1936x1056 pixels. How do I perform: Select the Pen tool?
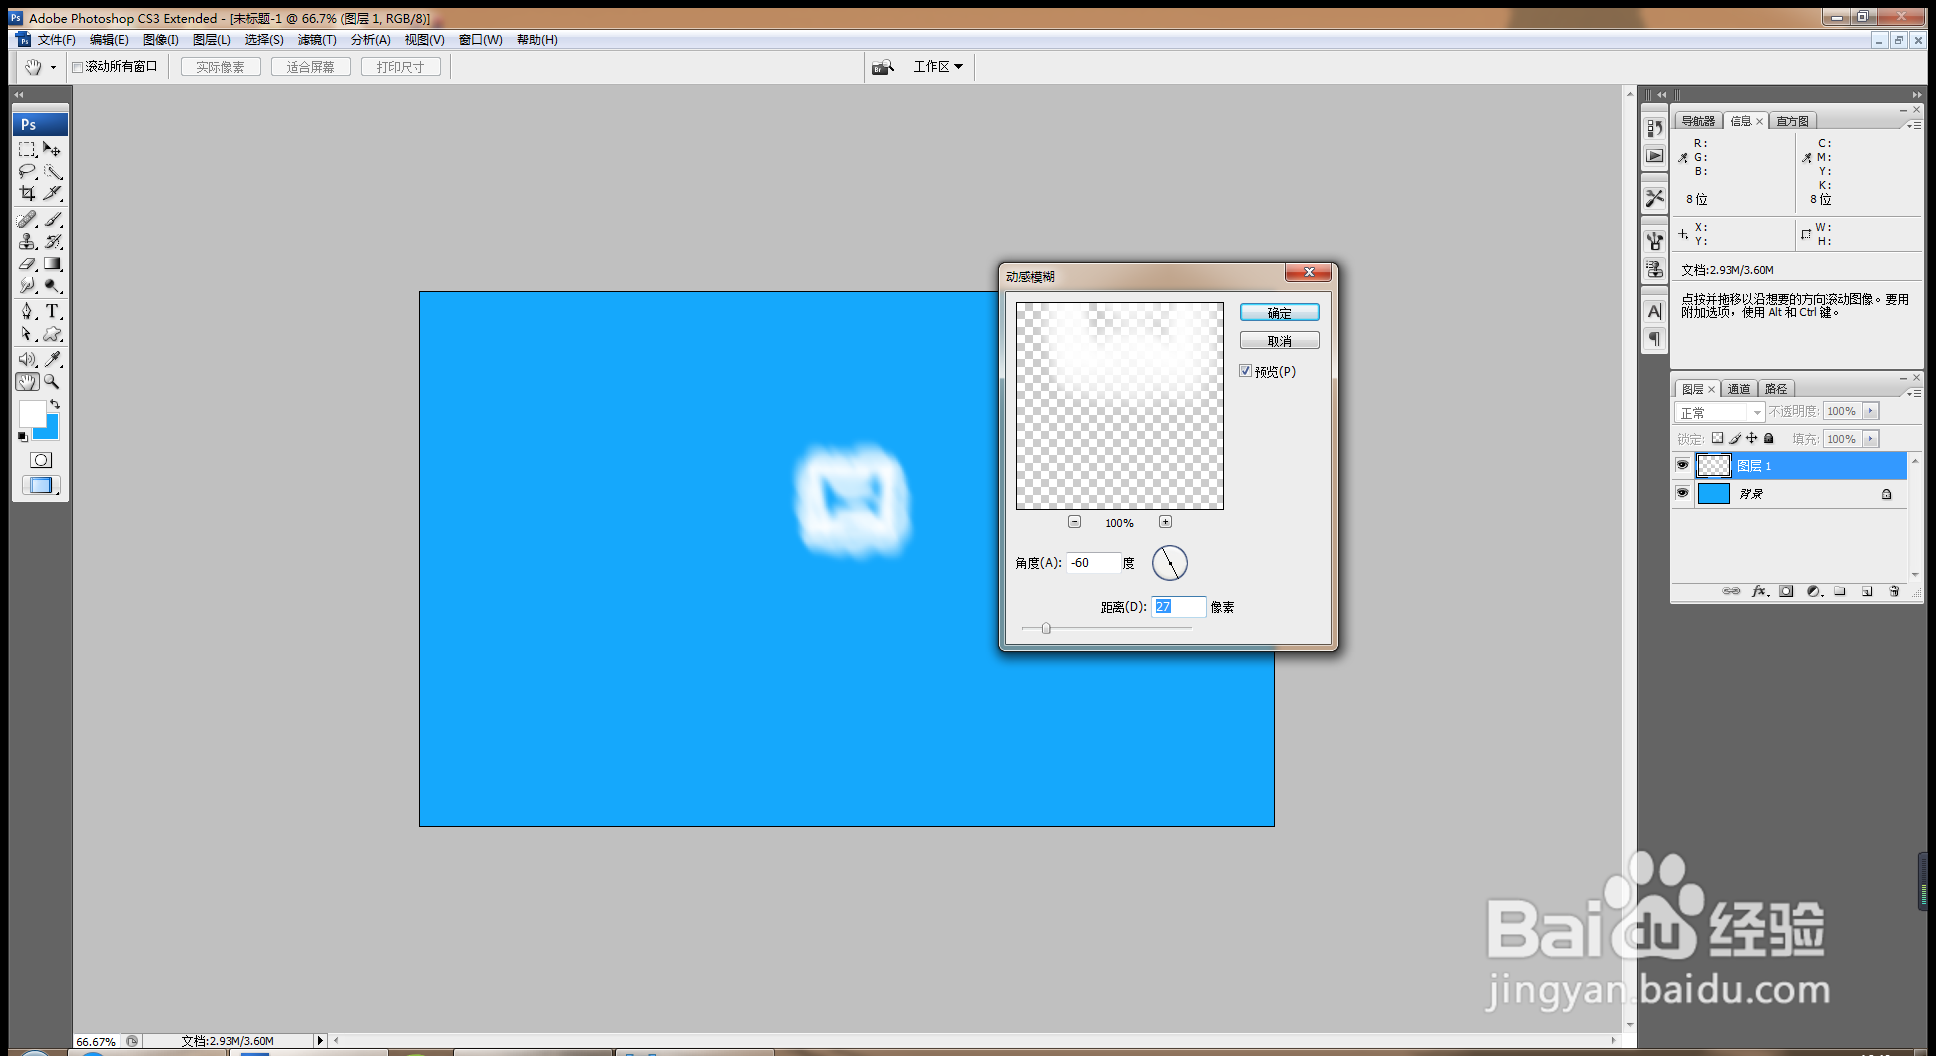click(x=27, y=312)
